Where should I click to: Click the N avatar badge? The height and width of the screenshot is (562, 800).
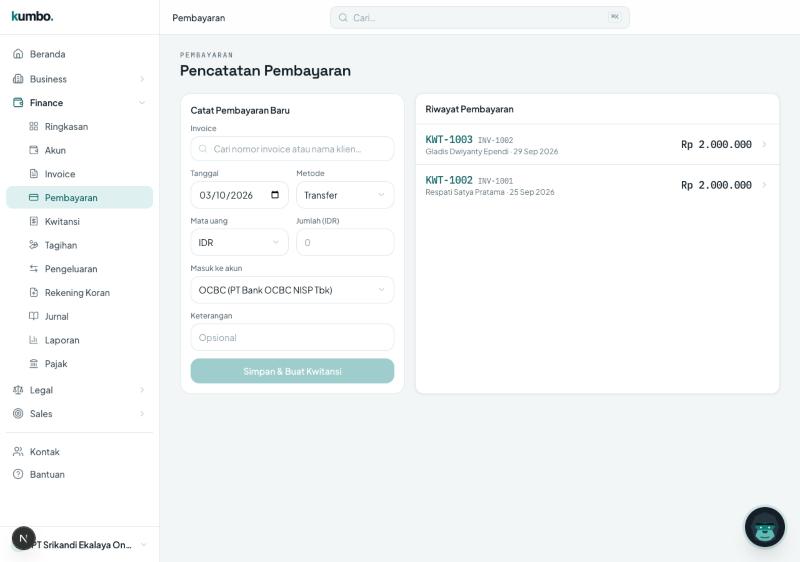point(23,539)
